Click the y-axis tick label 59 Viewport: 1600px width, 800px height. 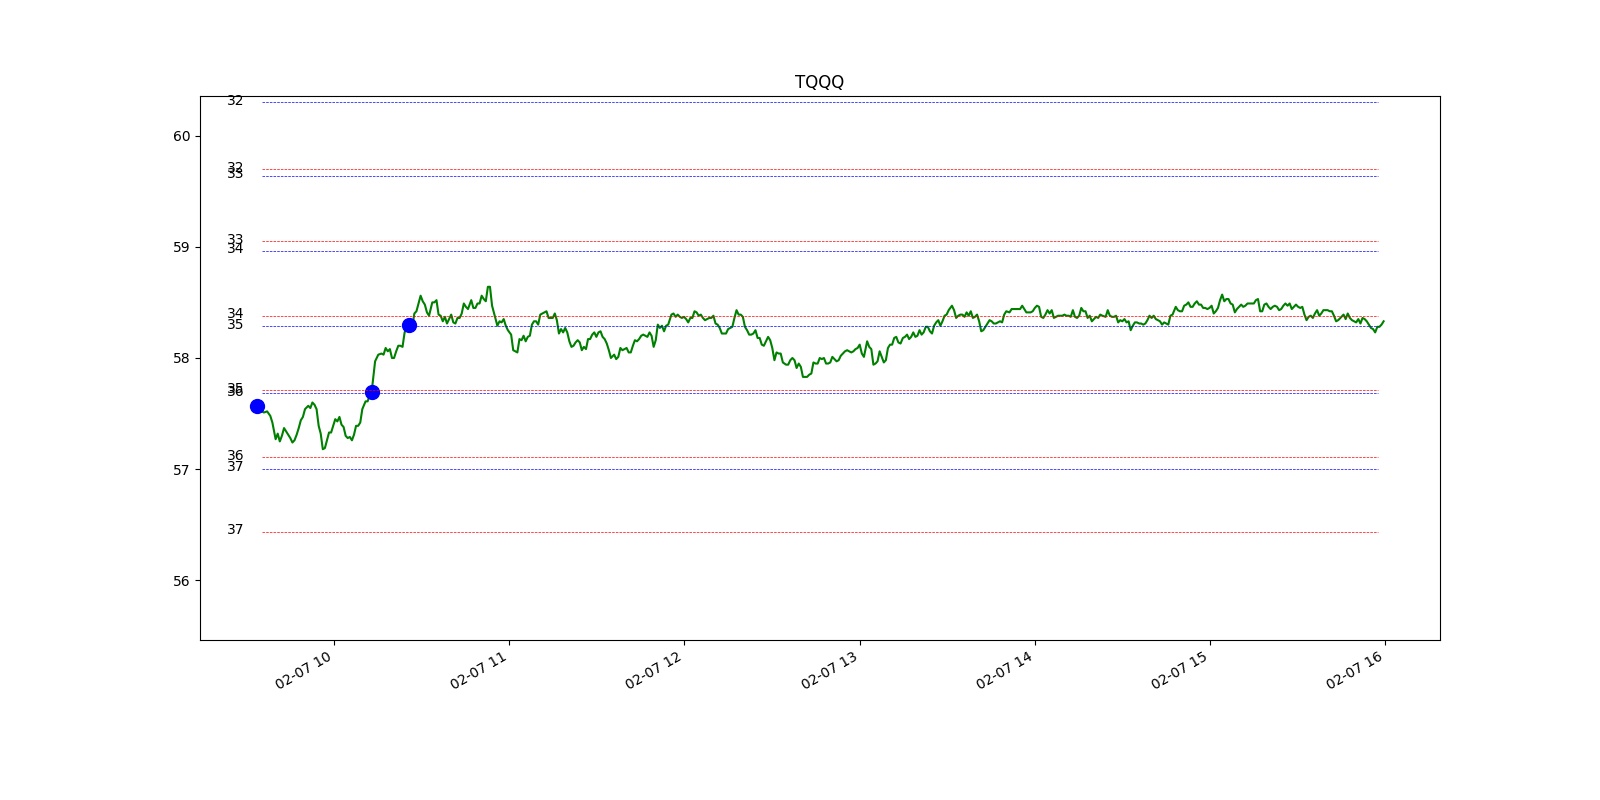(181, 247)
